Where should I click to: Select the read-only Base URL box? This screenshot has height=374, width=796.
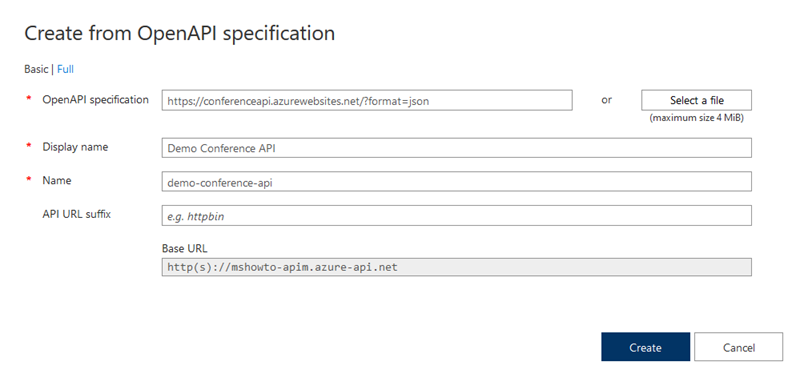click(456, 267)
